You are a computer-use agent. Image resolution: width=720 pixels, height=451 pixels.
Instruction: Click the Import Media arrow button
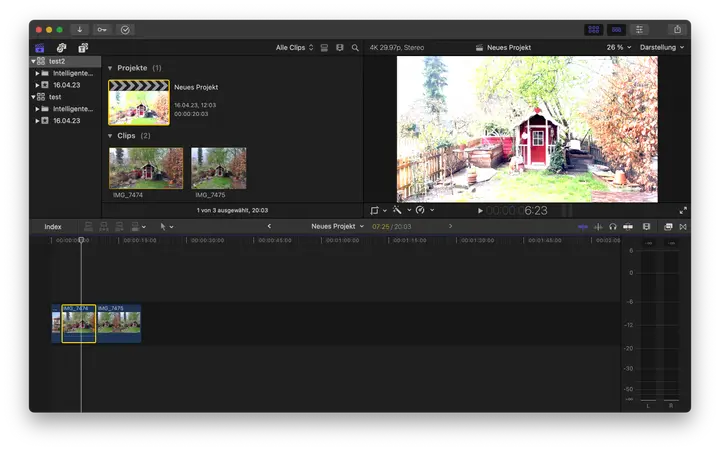click(x=80, y=30)
